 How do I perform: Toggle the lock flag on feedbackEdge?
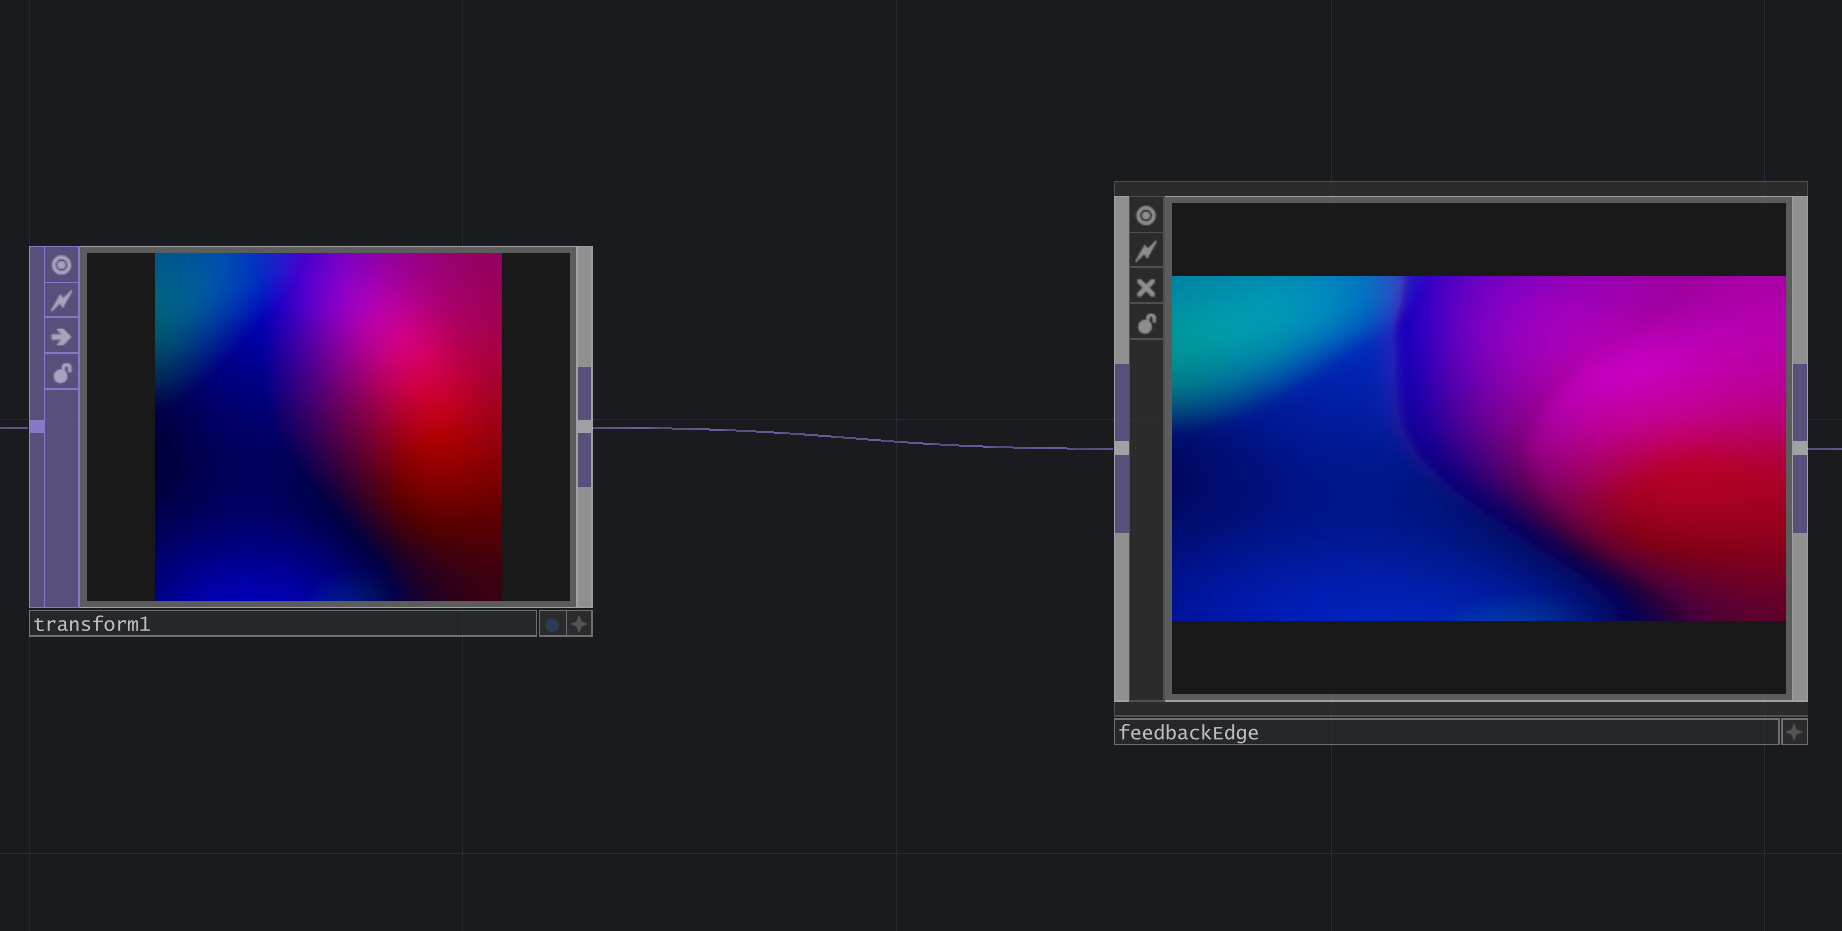click(x=1146, y=323)
